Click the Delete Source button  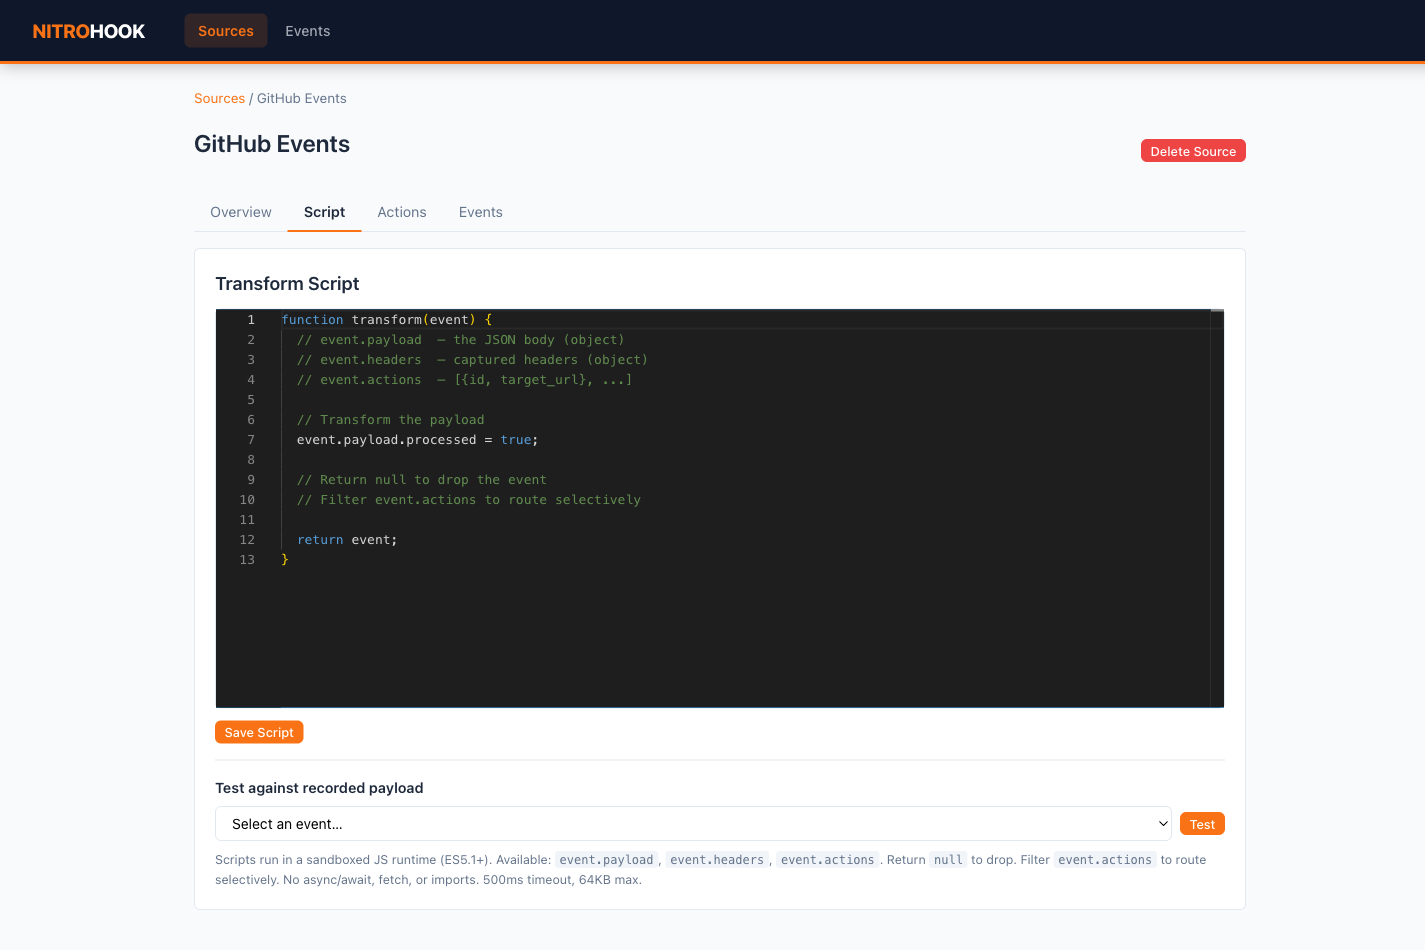click(1193, 150)
